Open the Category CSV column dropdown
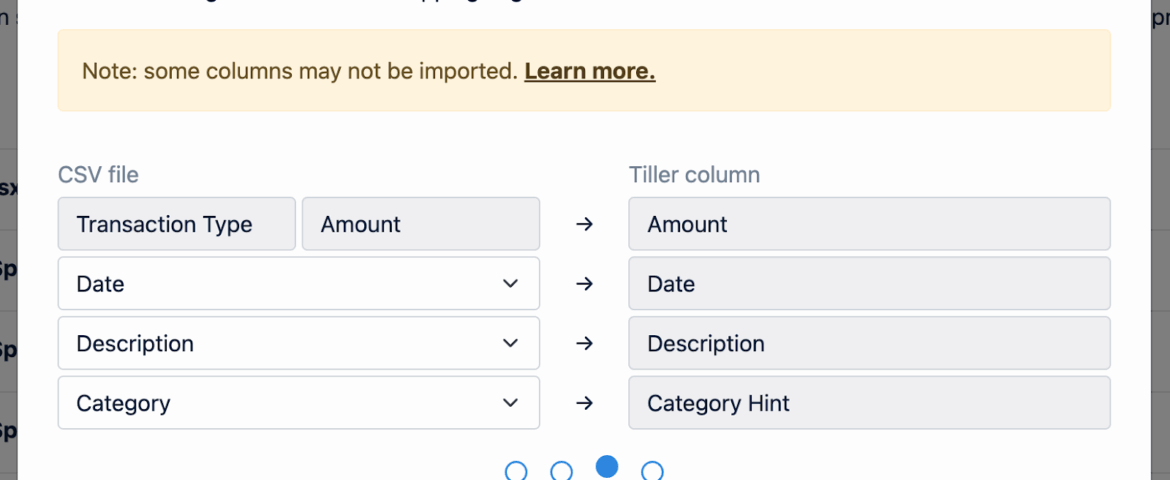The width and height of the screenshot is (1170, 480). point(298,404)
